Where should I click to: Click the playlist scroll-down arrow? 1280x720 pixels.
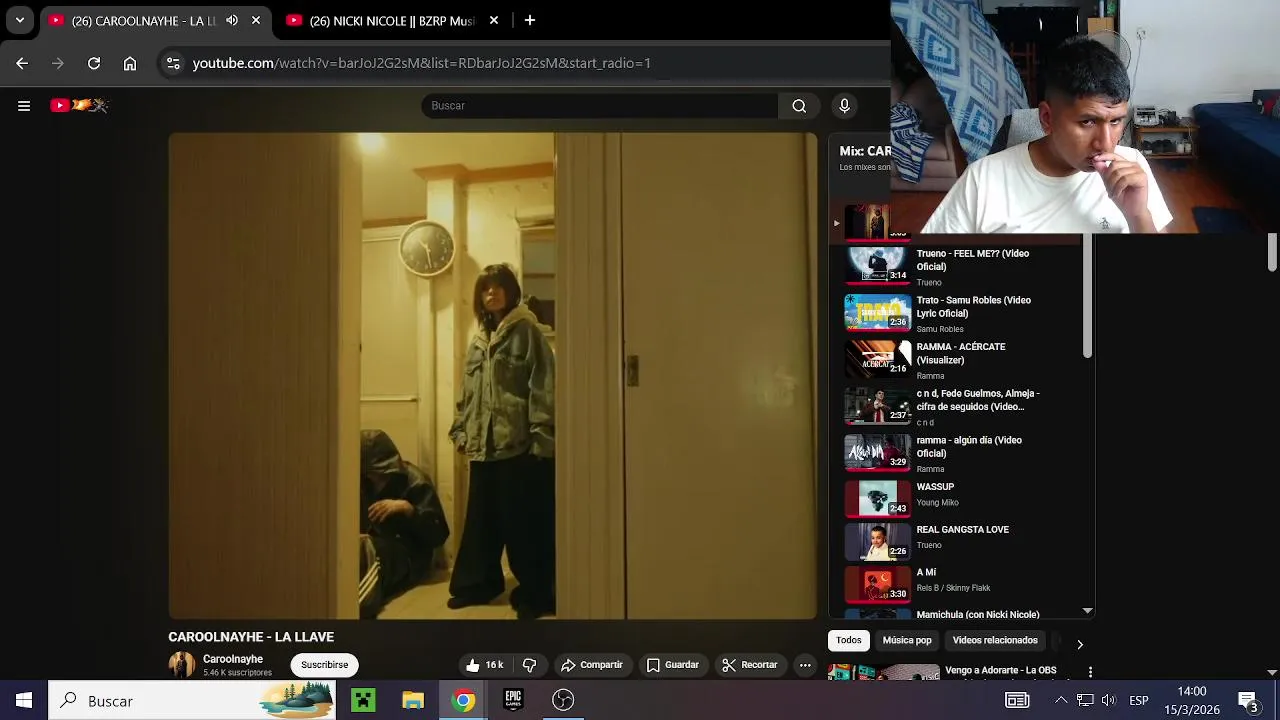click(1087, 611)
